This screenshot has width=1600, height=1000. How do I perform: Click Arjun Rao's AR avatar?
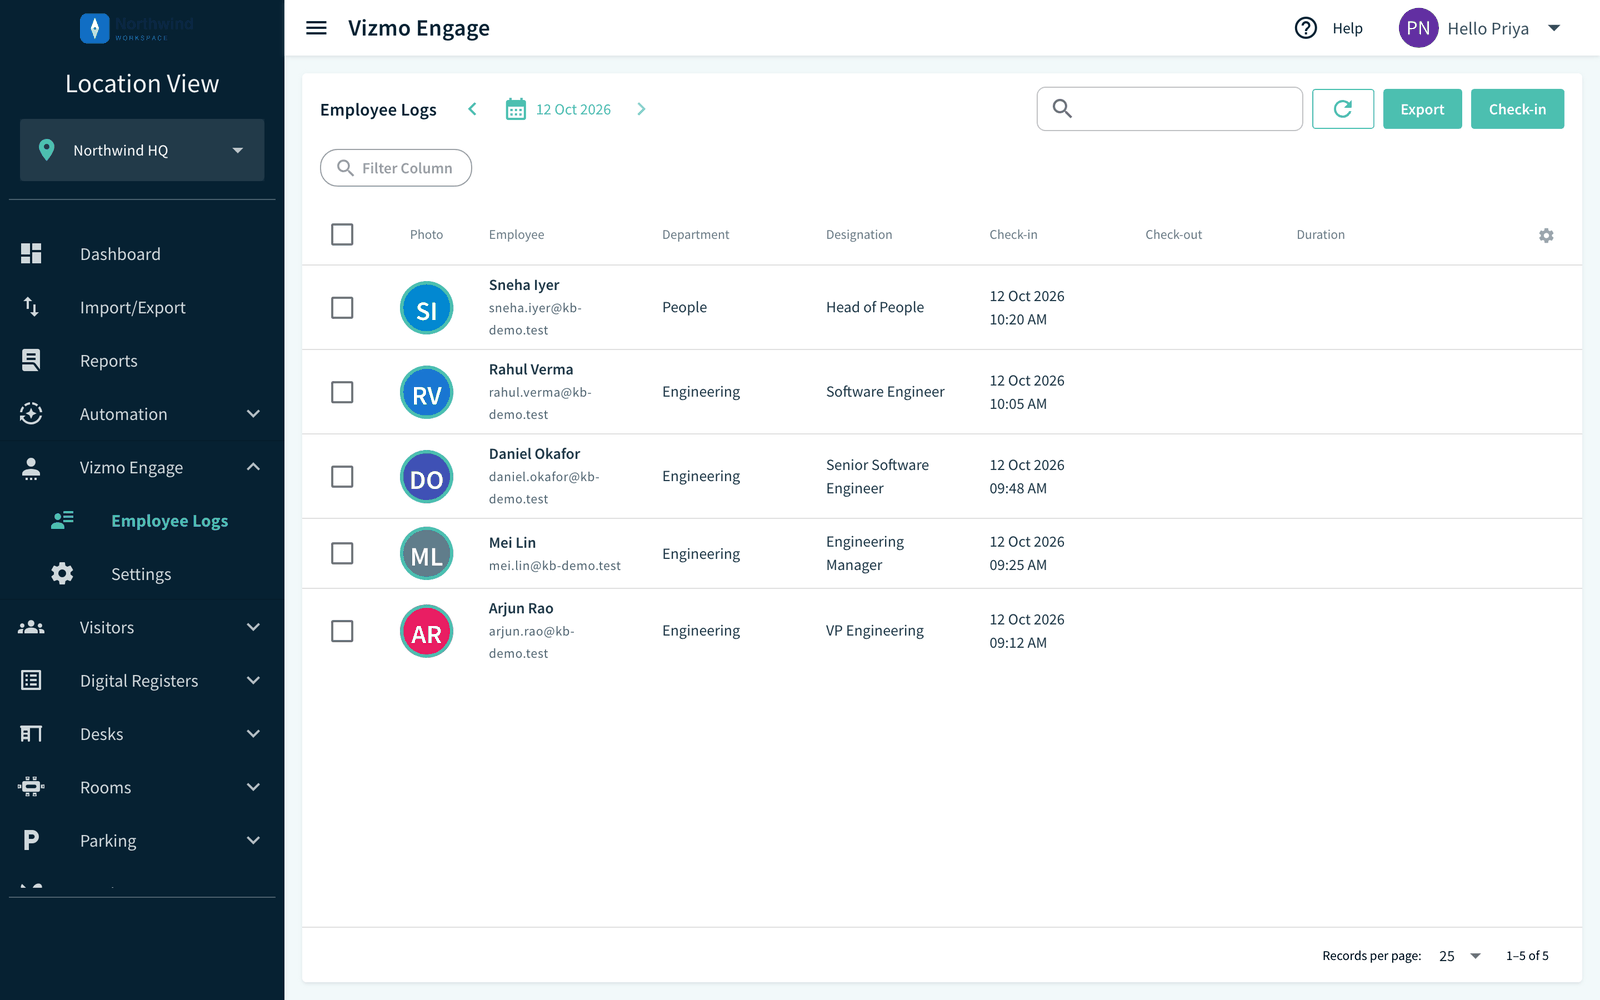pos(427,631)
